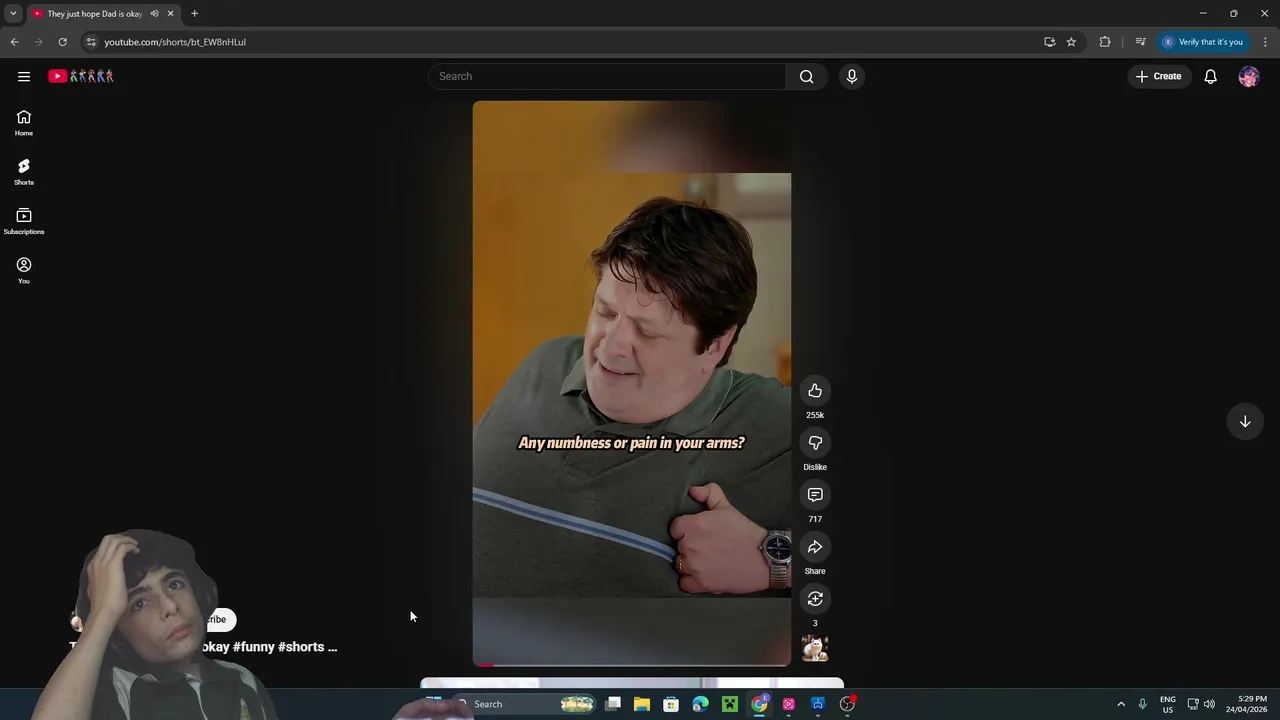
Task: Open the comments panel (717)
Action: click(x=815, y=495)
